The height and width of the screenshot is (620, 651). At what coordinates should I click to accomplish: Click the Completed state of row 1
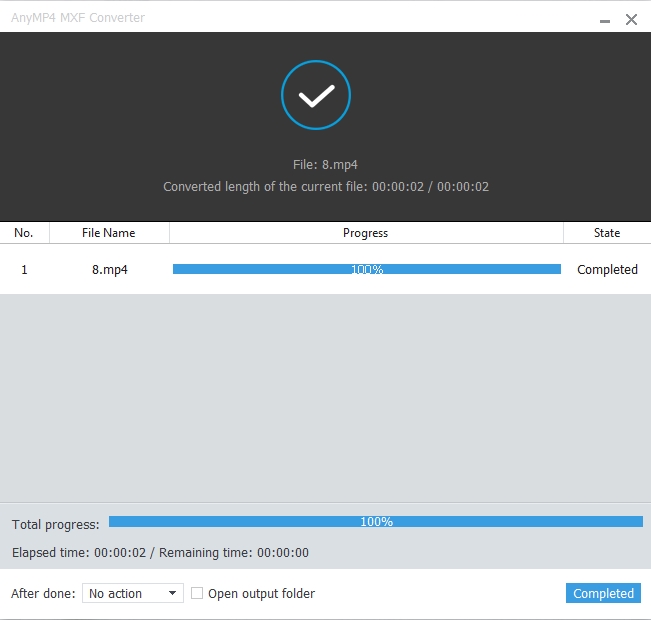pyautogui.click(x=607, y=270)
